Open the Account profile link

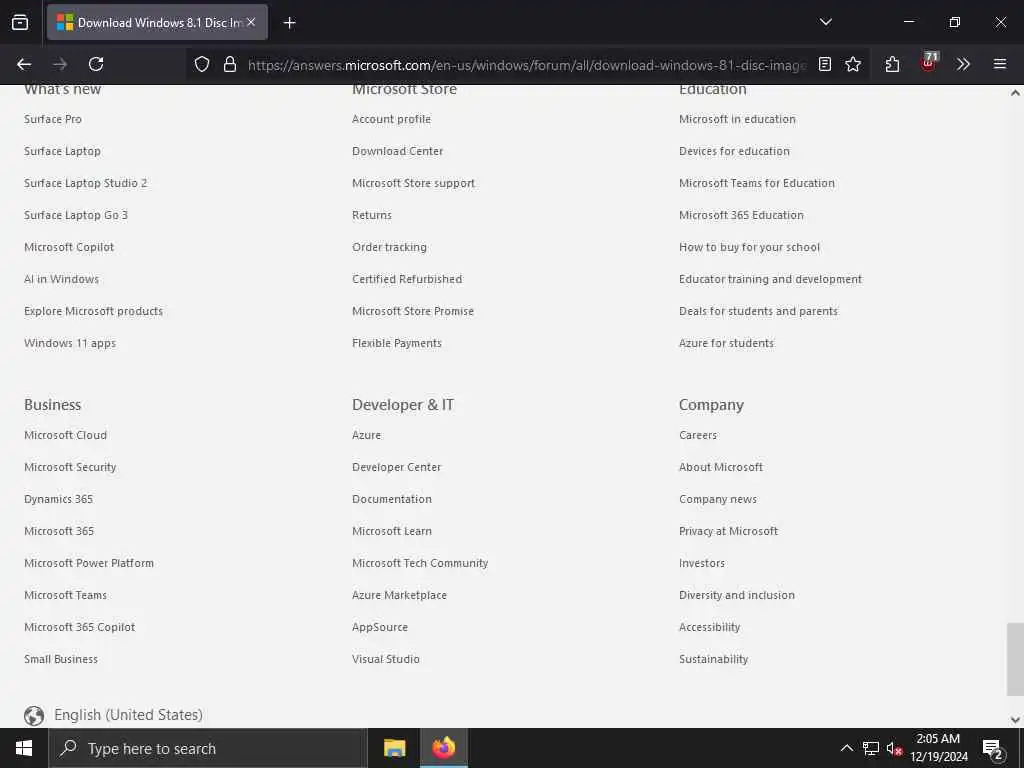[391, 119]
